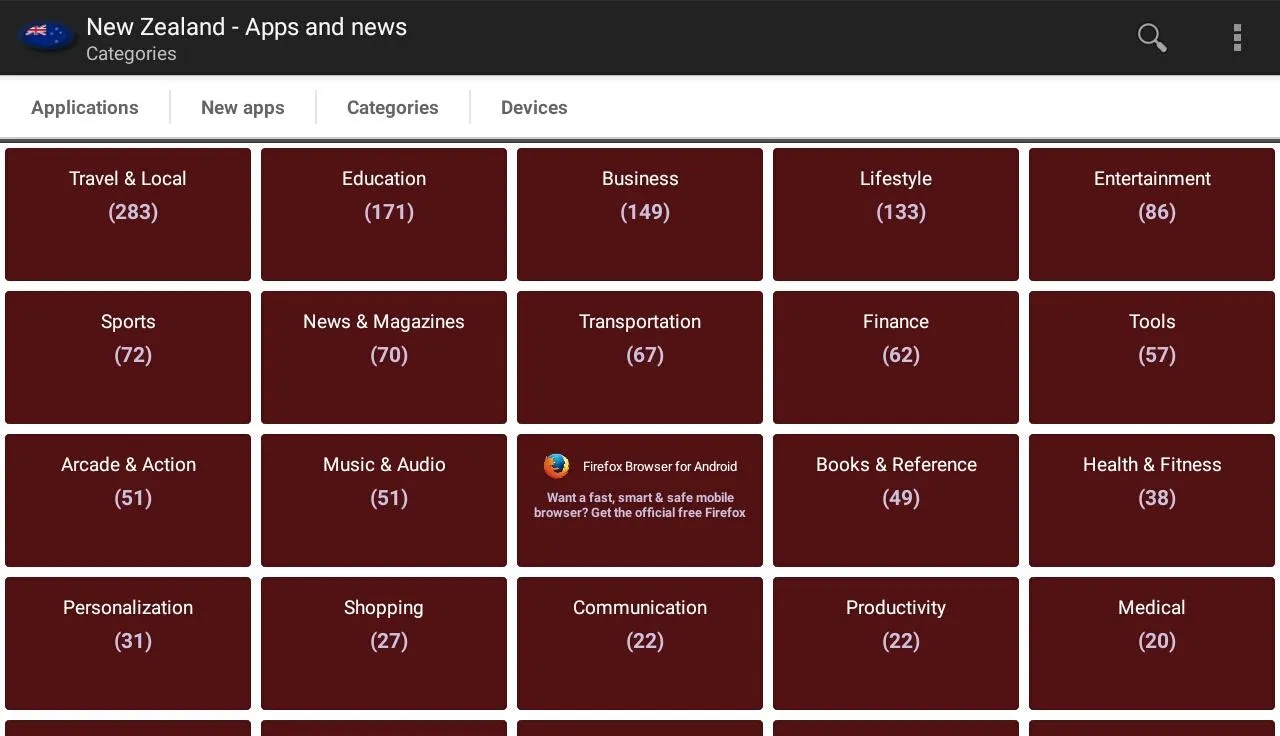
Task: Browse the Sports category
Action: (x=128, y=357)
